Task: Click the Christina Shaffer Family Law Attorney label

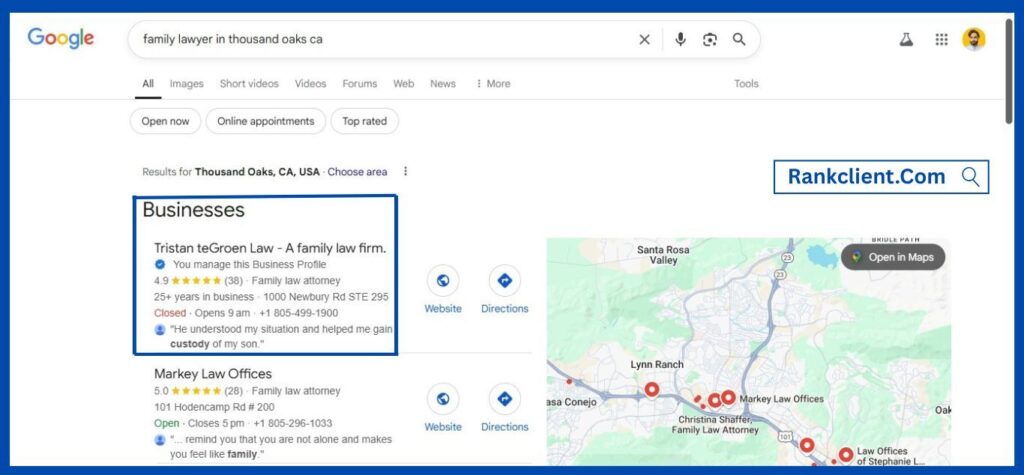Action: click(x=715, y=425)
